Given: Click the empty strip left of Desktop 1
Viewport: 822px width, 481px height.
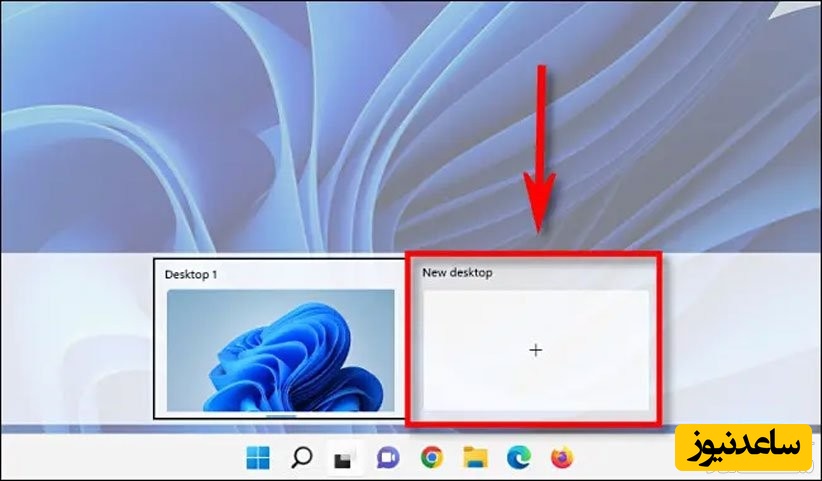Looking at the screenshot, I should pos(80,340).
